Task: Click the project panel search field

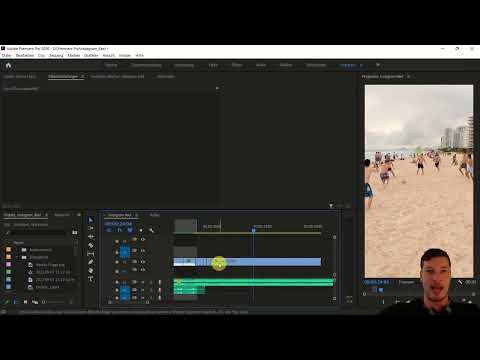Action: pos(37,232)
